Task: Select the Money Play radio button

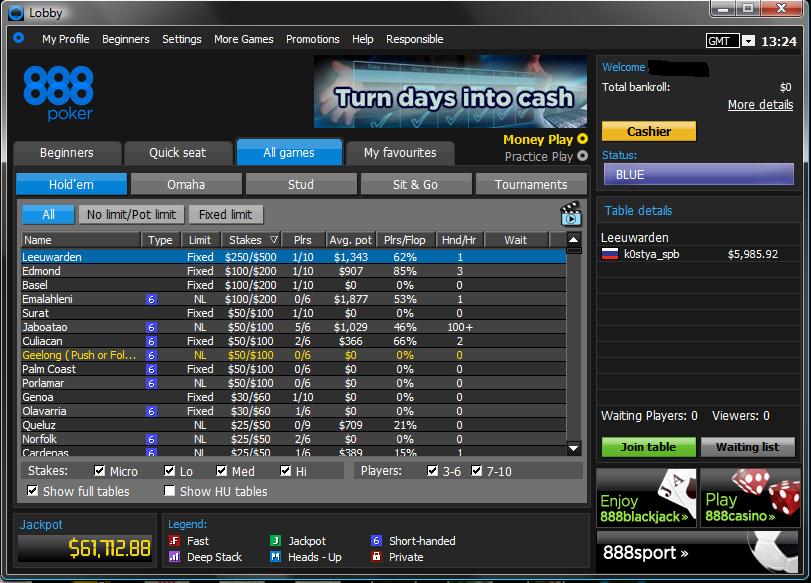Action: 582,139
